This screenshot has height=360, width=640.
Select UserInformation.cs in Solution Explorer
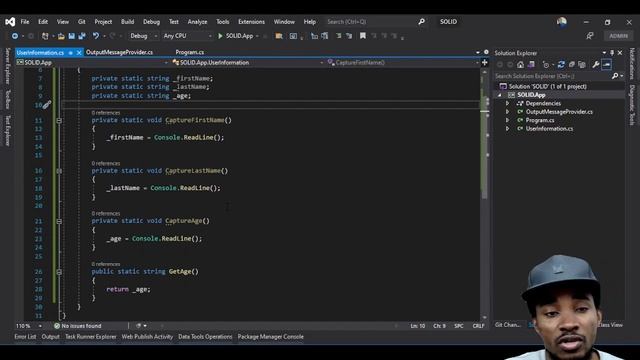click(549, 129)
